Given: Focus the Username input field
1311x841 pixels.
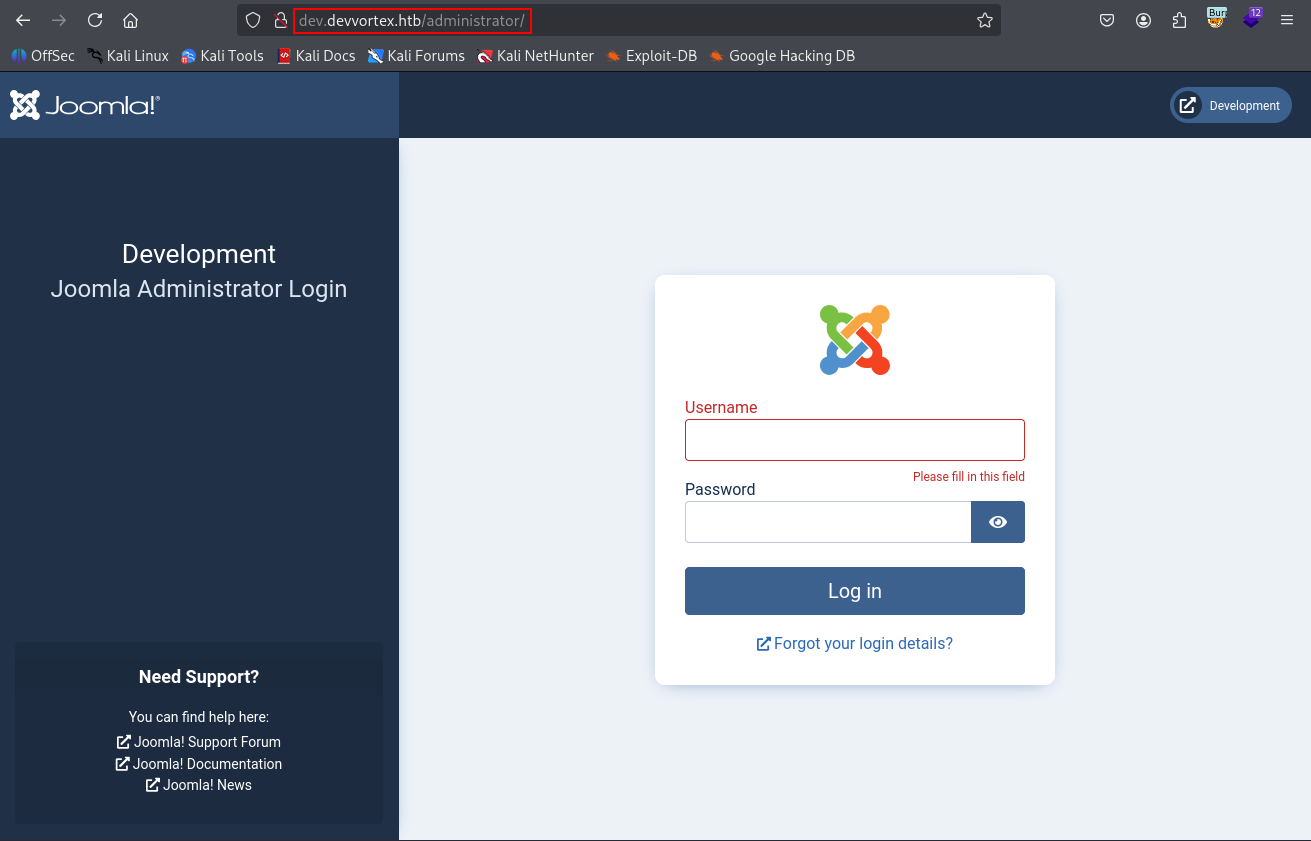Looking at the screenshot, I should (x=855, y=440).
